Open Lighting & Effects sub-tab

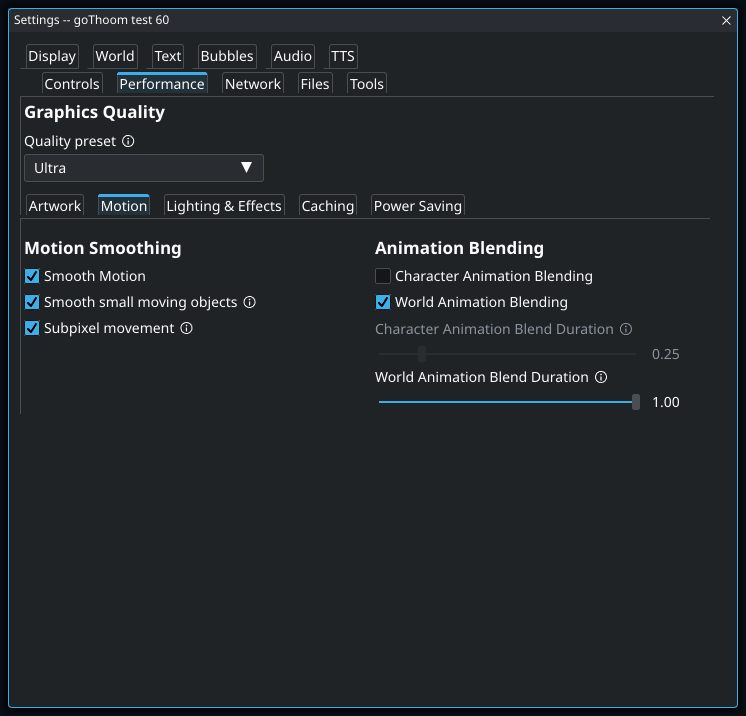click(224, 206)
